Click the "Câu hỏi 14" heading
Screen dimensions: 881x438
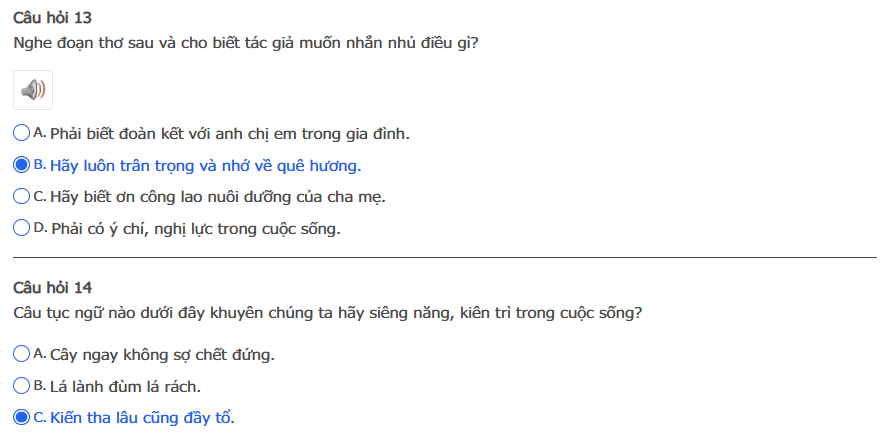pyautogui.click(x=53, y=288)
